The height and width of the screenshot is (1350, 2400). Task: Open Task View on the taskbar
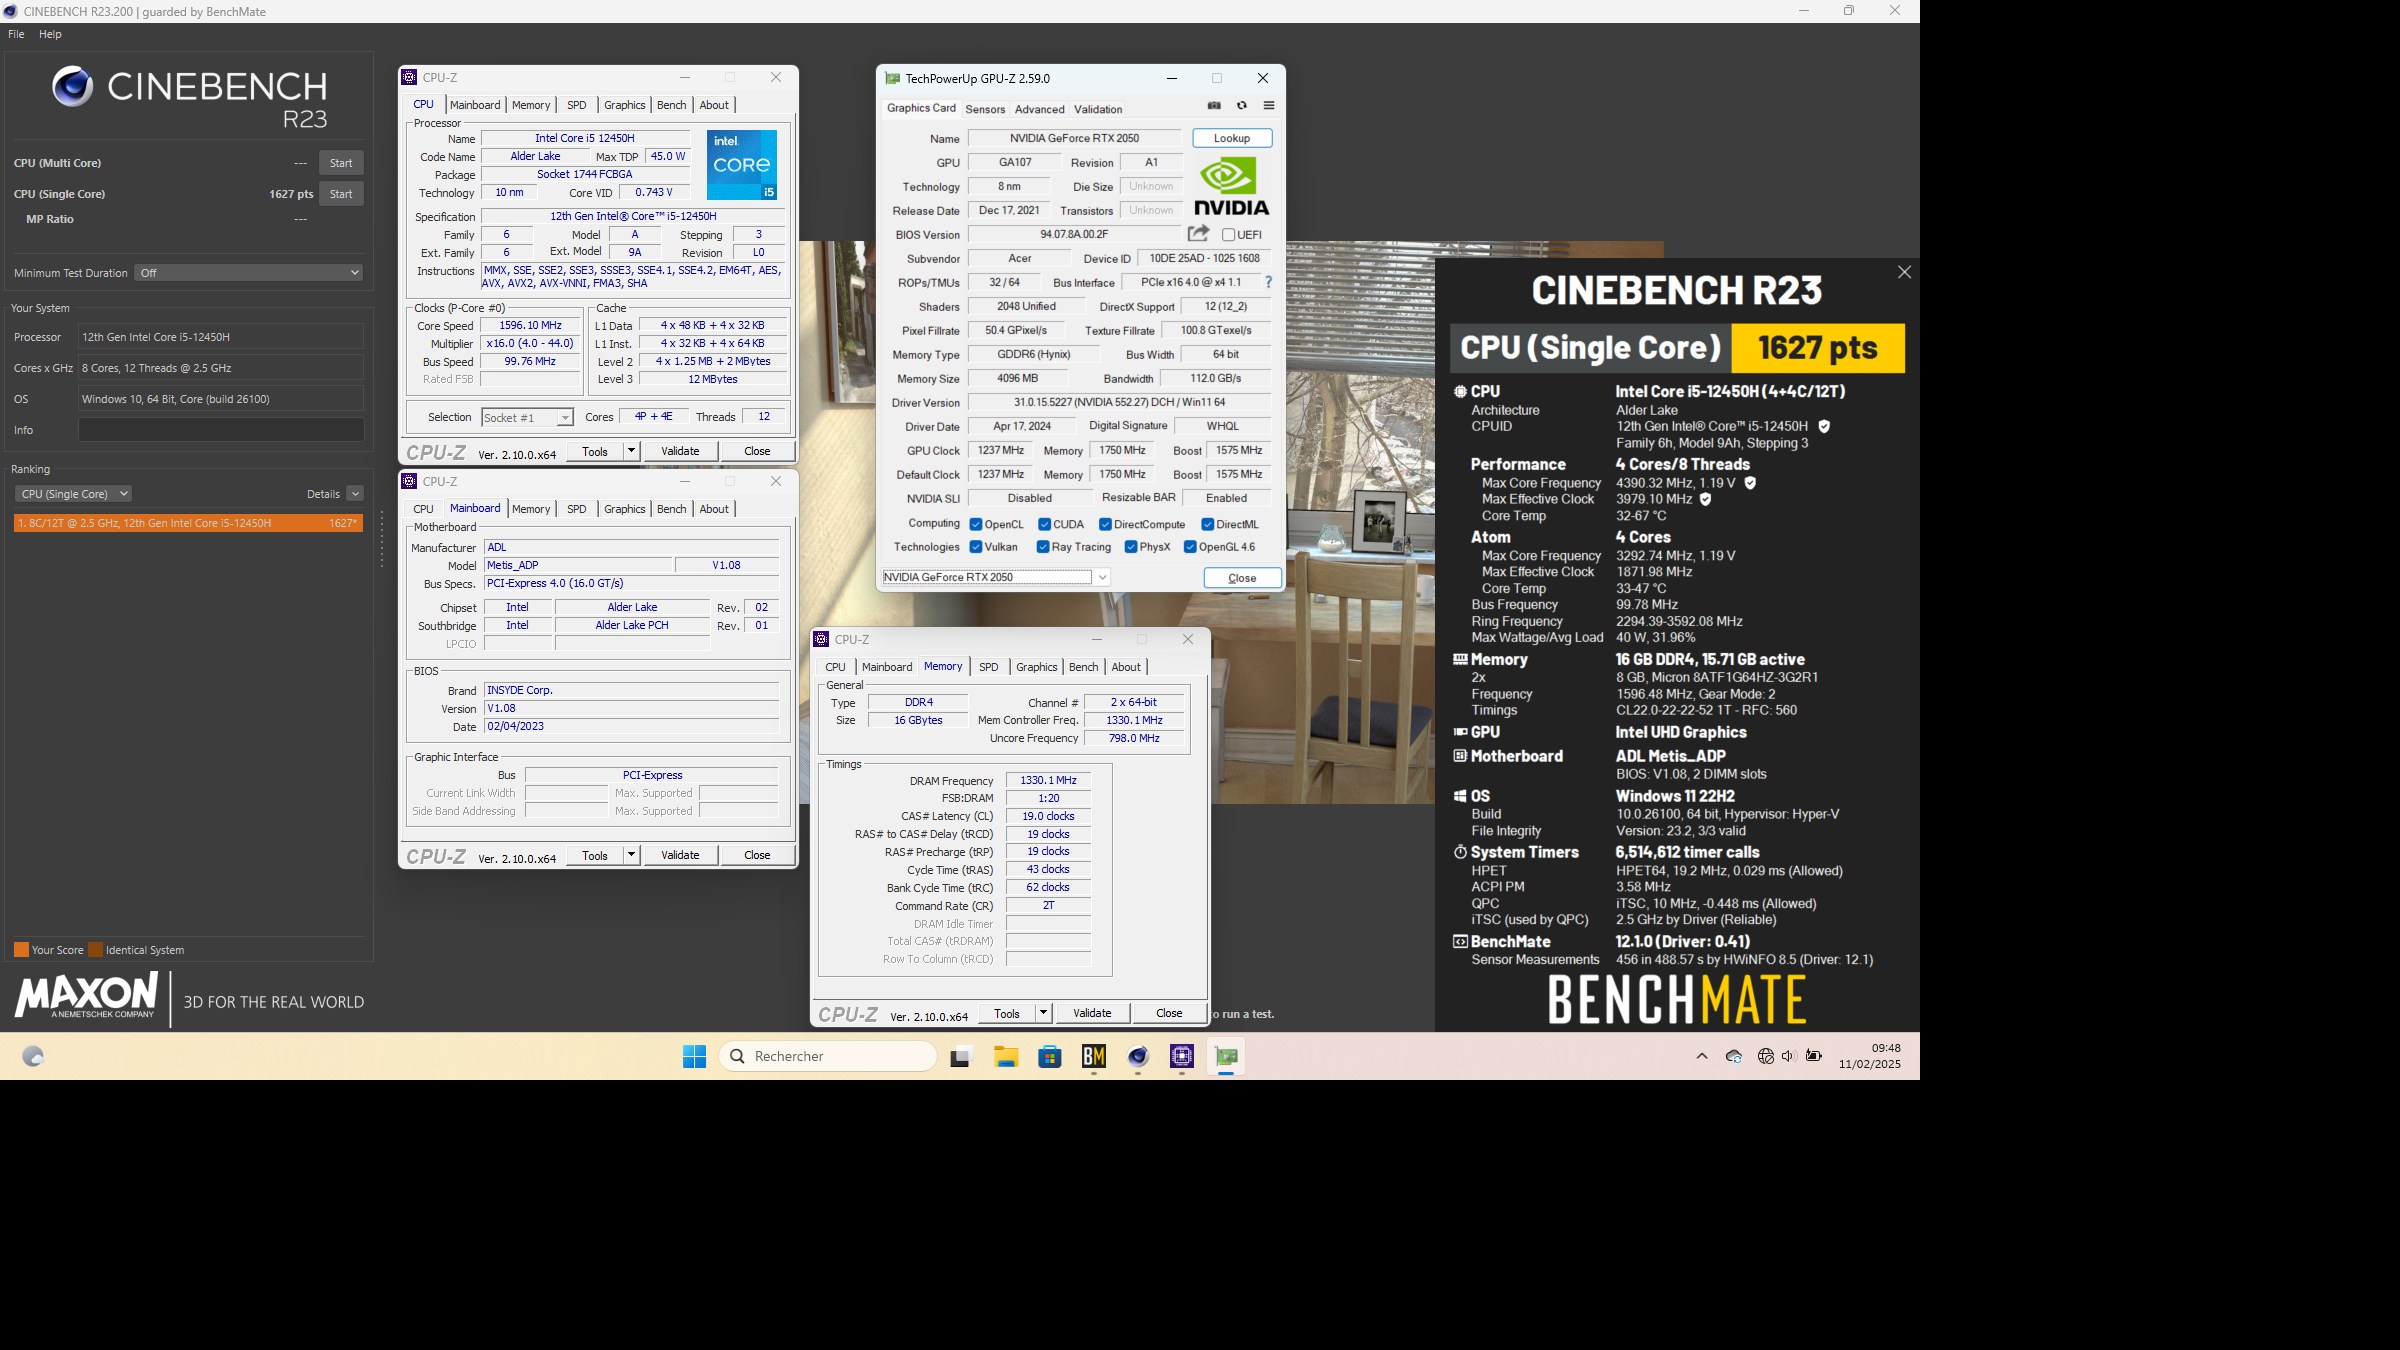960,1056
